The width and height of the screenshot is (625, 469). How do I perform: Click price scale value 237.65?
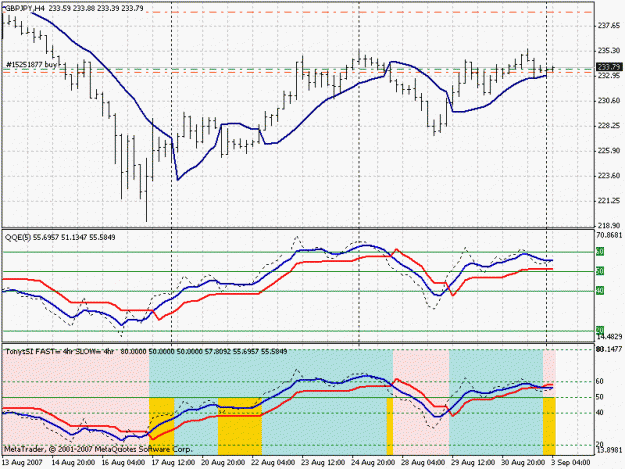pyautogui.click(x=609, y=26)
